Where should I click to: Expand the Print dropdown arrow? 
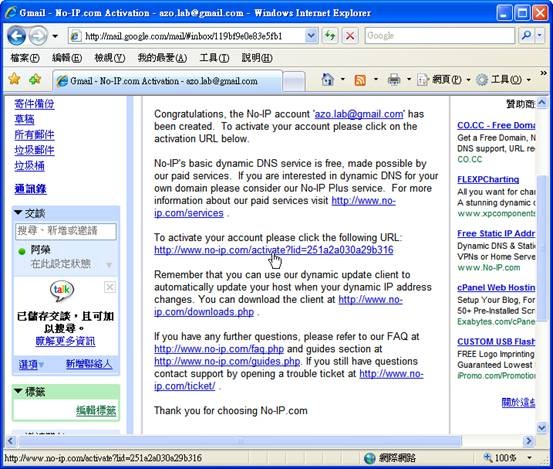point(409,80)
